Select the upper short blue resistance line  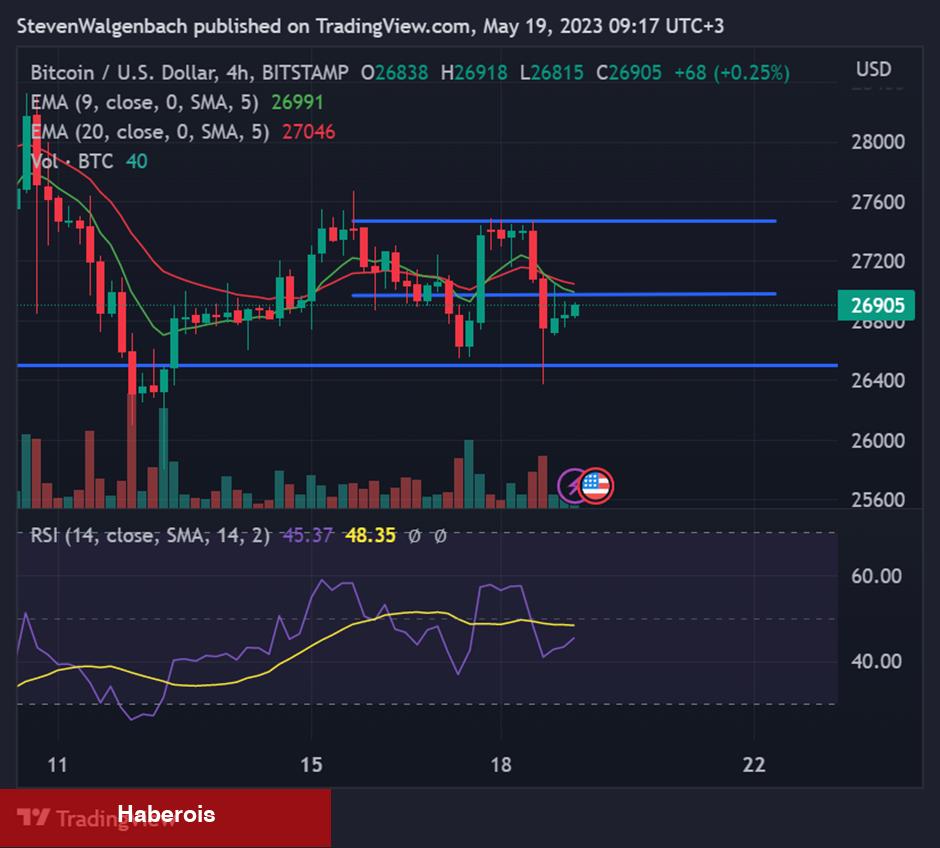pyautogui.click(x=564, y=221)
